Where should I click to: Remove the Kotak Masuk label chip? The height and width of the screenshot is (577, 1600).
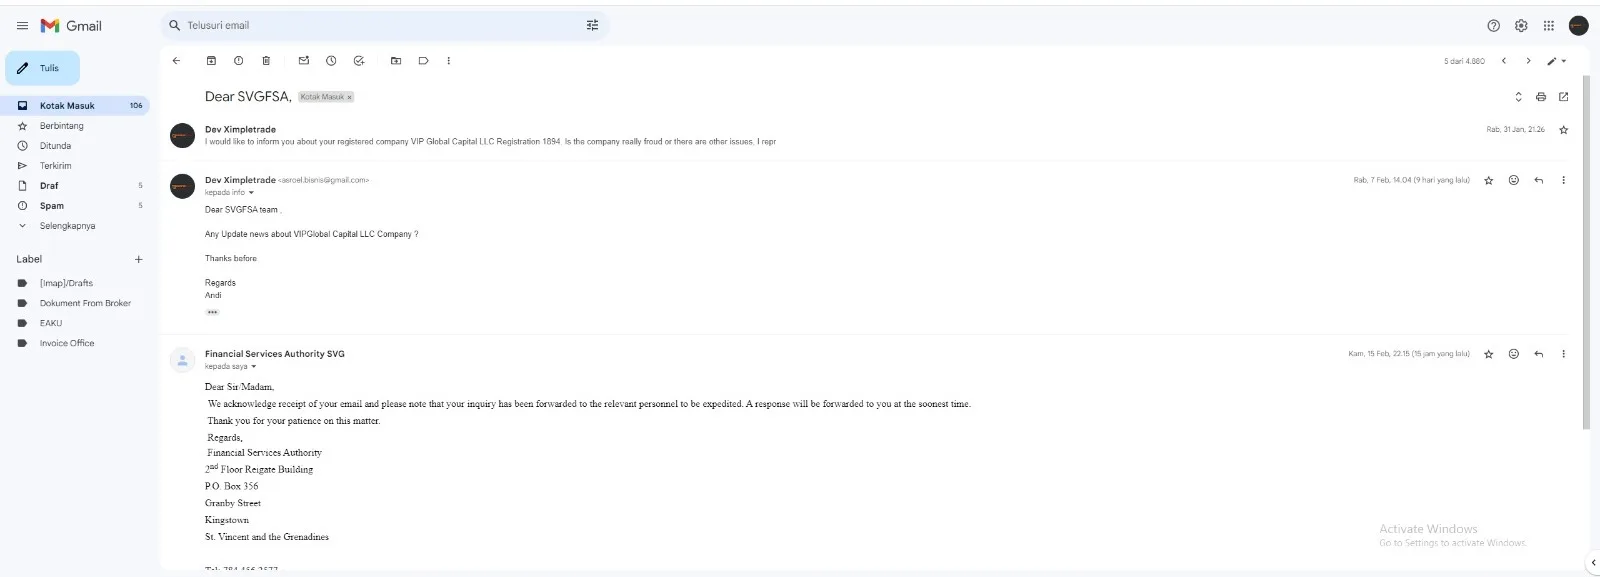pyautogui.click(x=349, y=97)
